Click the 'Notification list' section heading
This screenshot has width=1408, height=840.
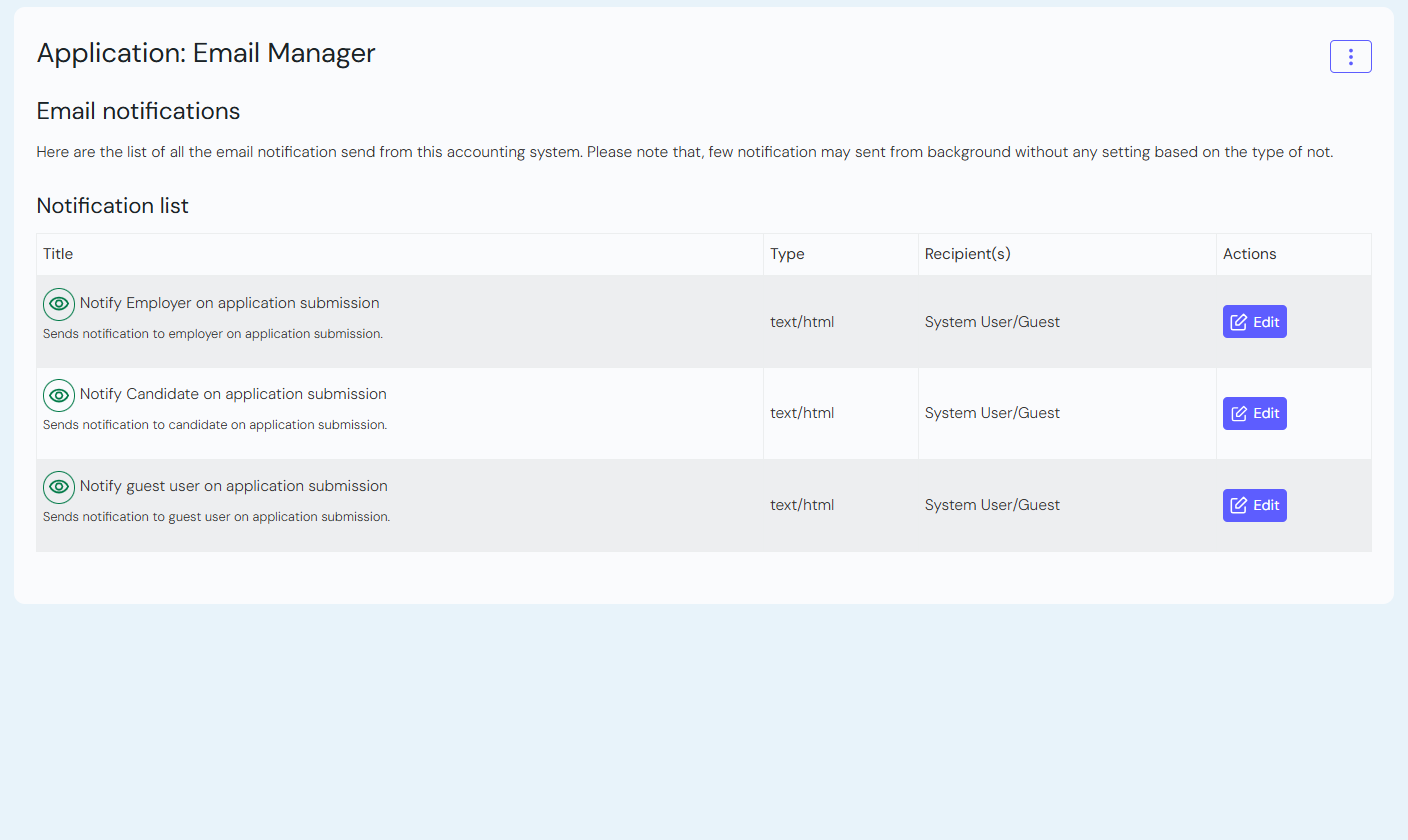tap(113, 206)
